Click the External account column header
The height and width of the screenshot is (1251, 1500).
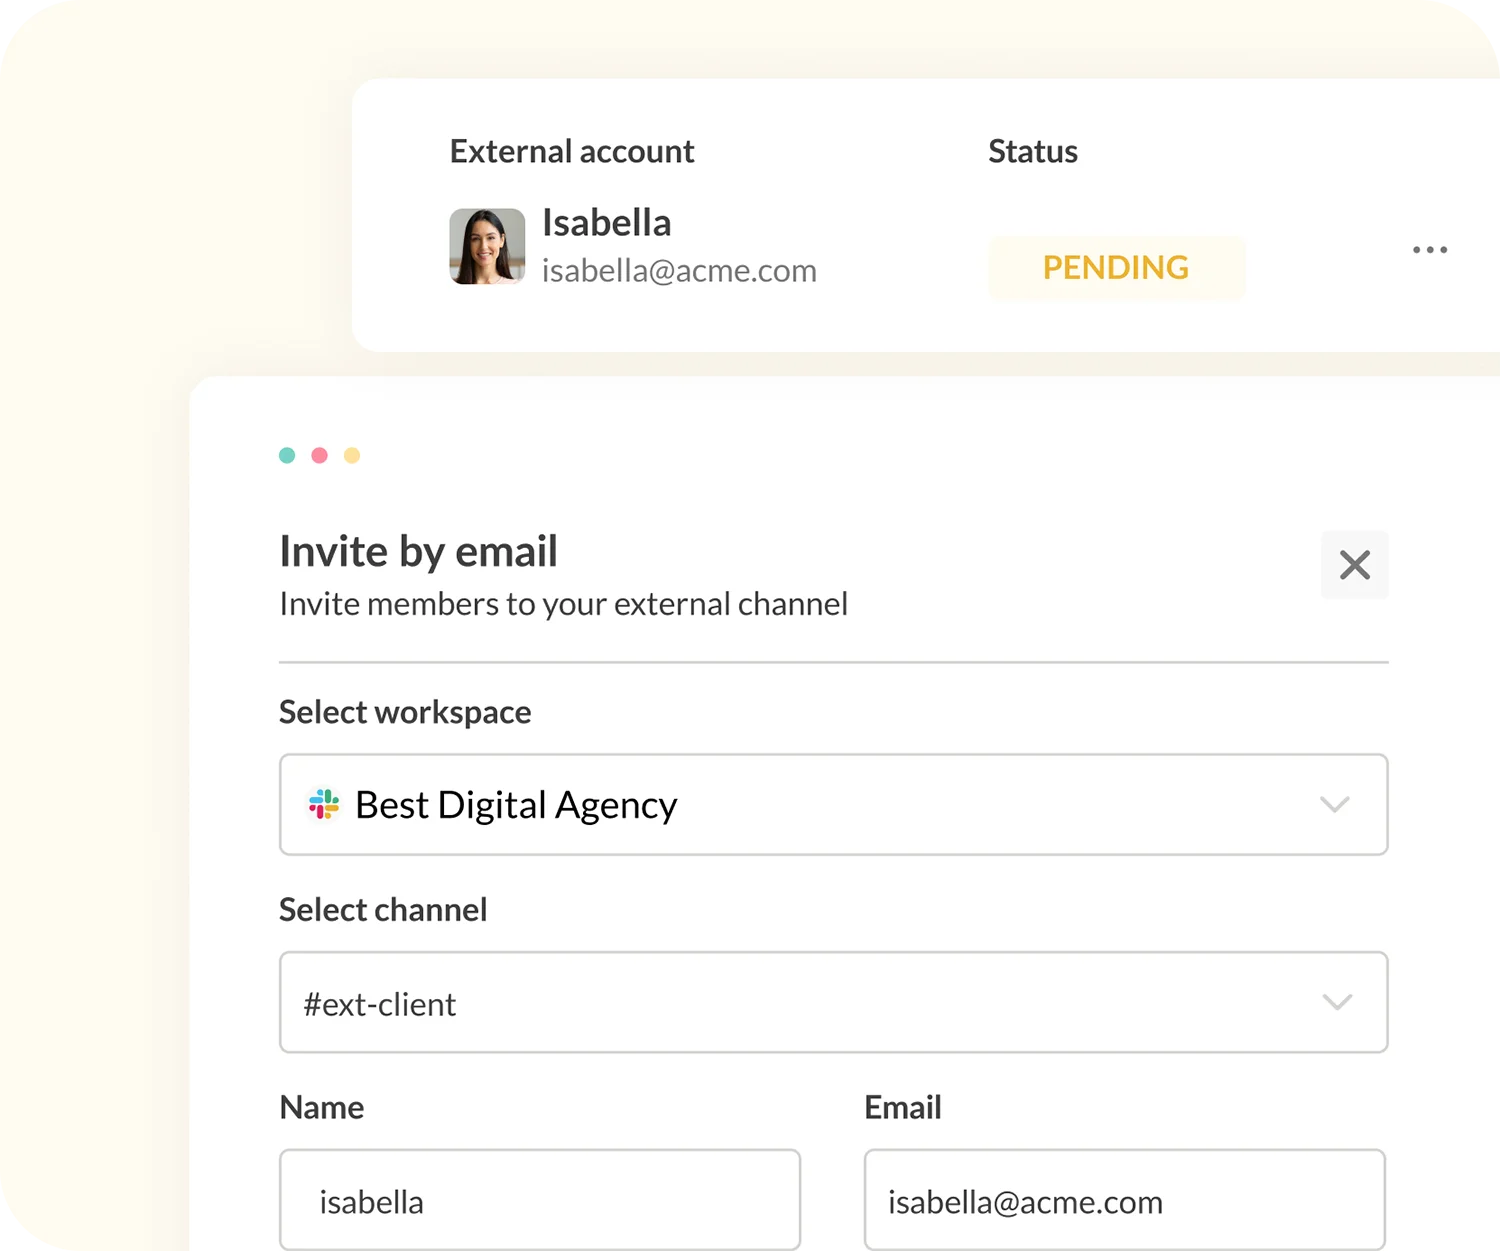click(572, 151)
